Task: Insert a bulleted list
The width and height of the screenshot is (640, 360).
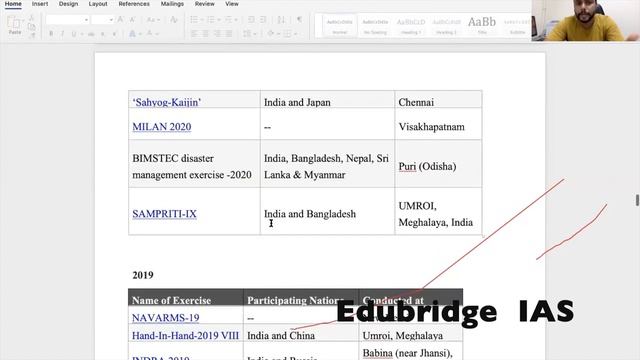Action: pyautogui.click(x=194, y=20)
